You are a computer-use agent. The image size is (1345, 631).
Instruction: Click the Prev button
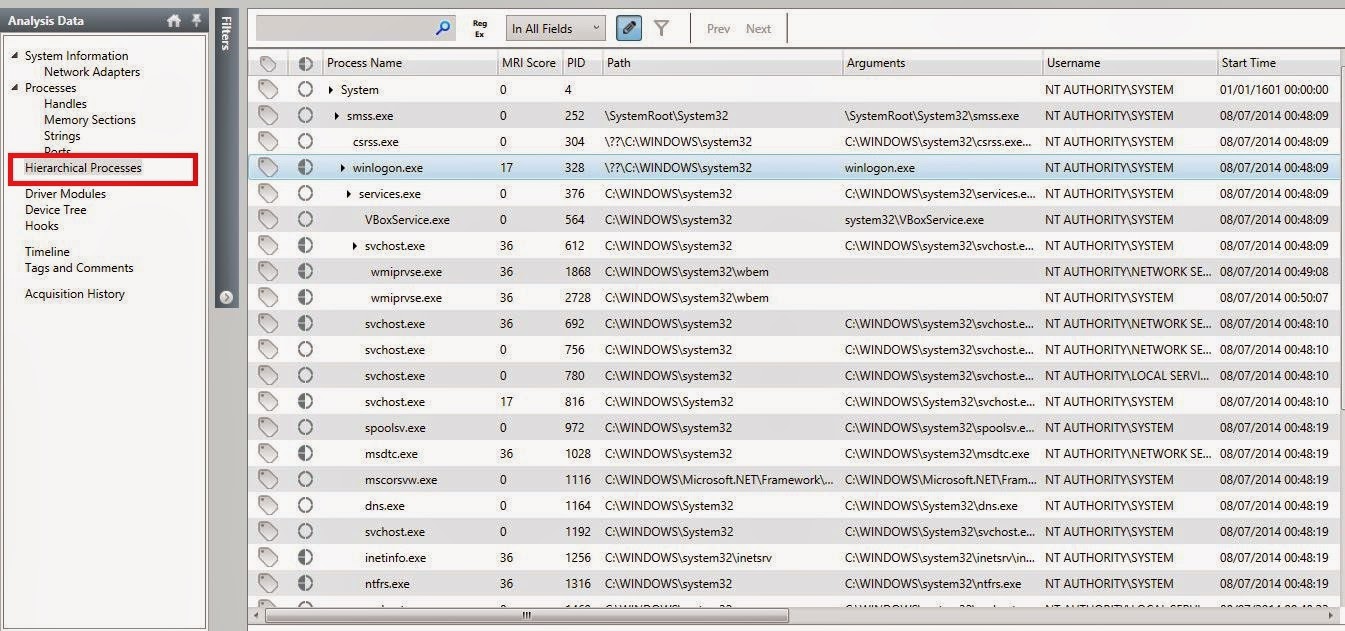718,29
